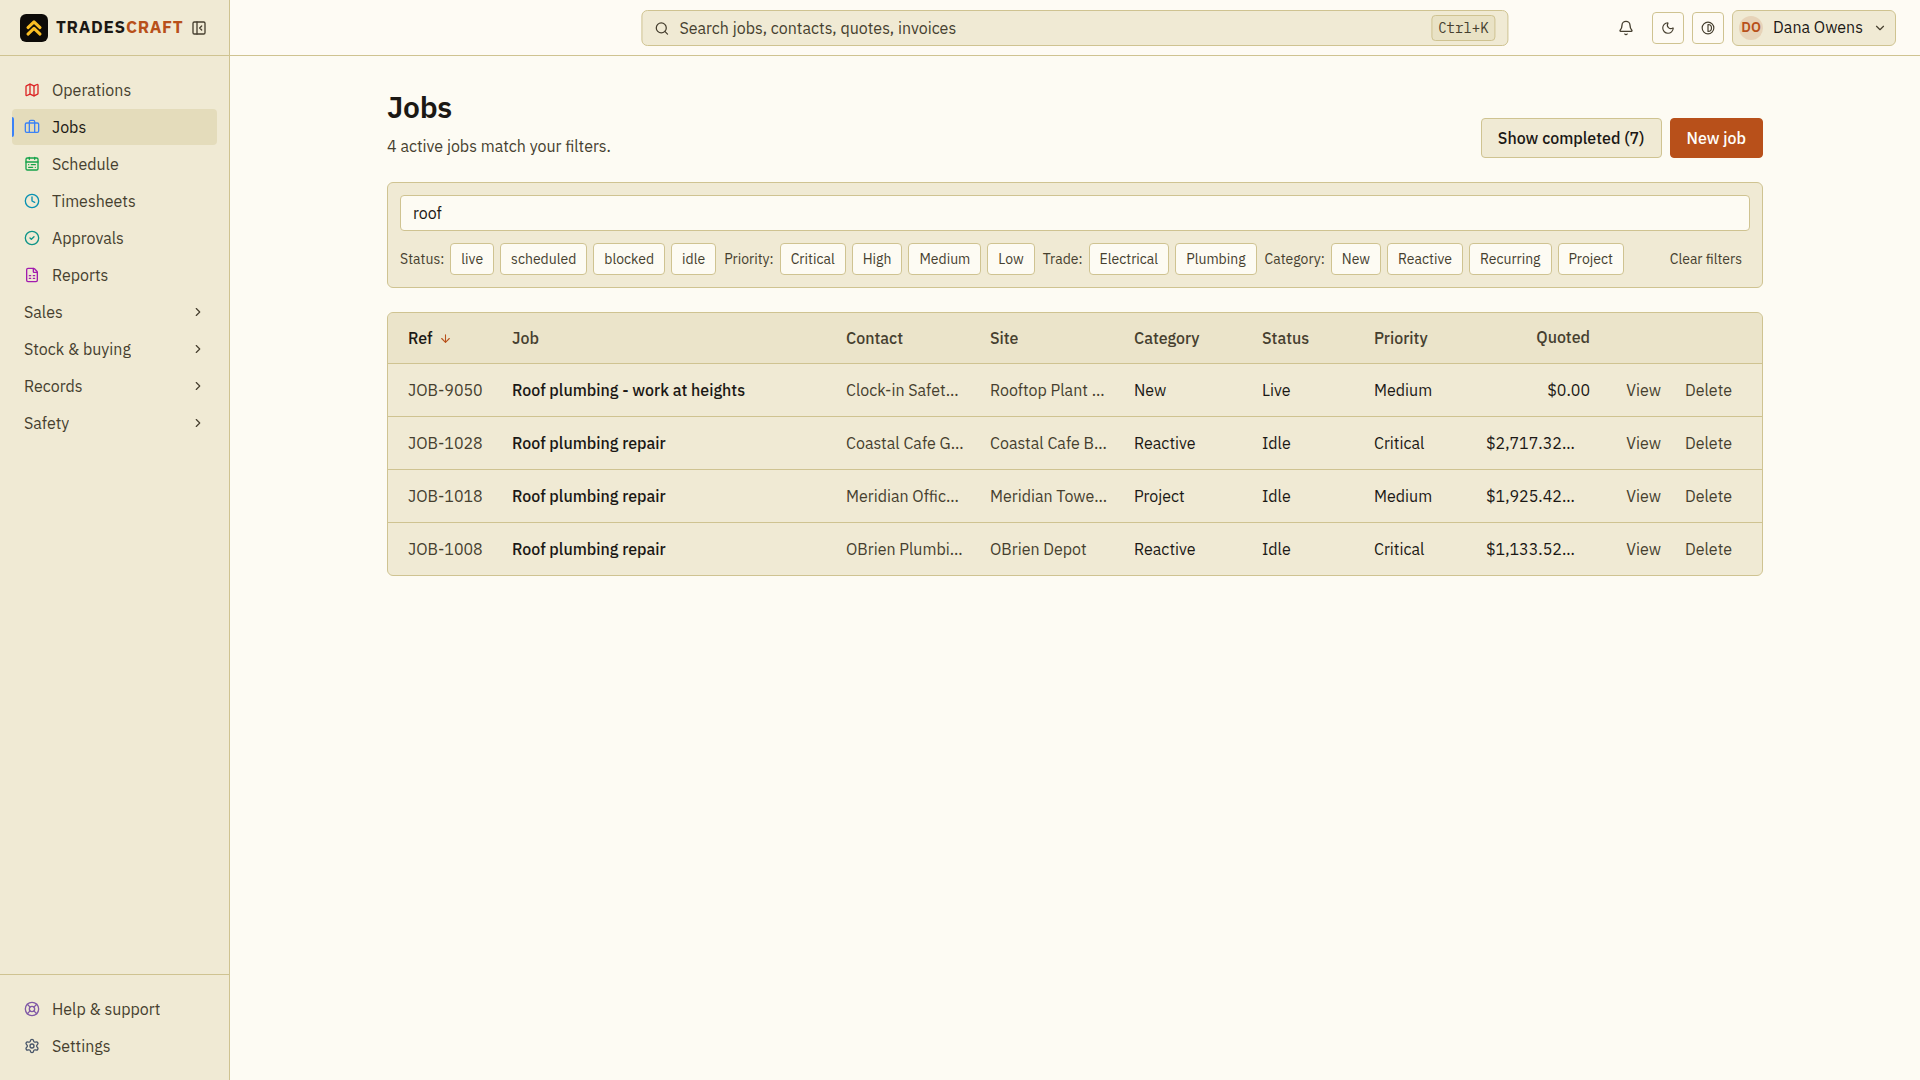Click Clear filters

[1705, 259]
